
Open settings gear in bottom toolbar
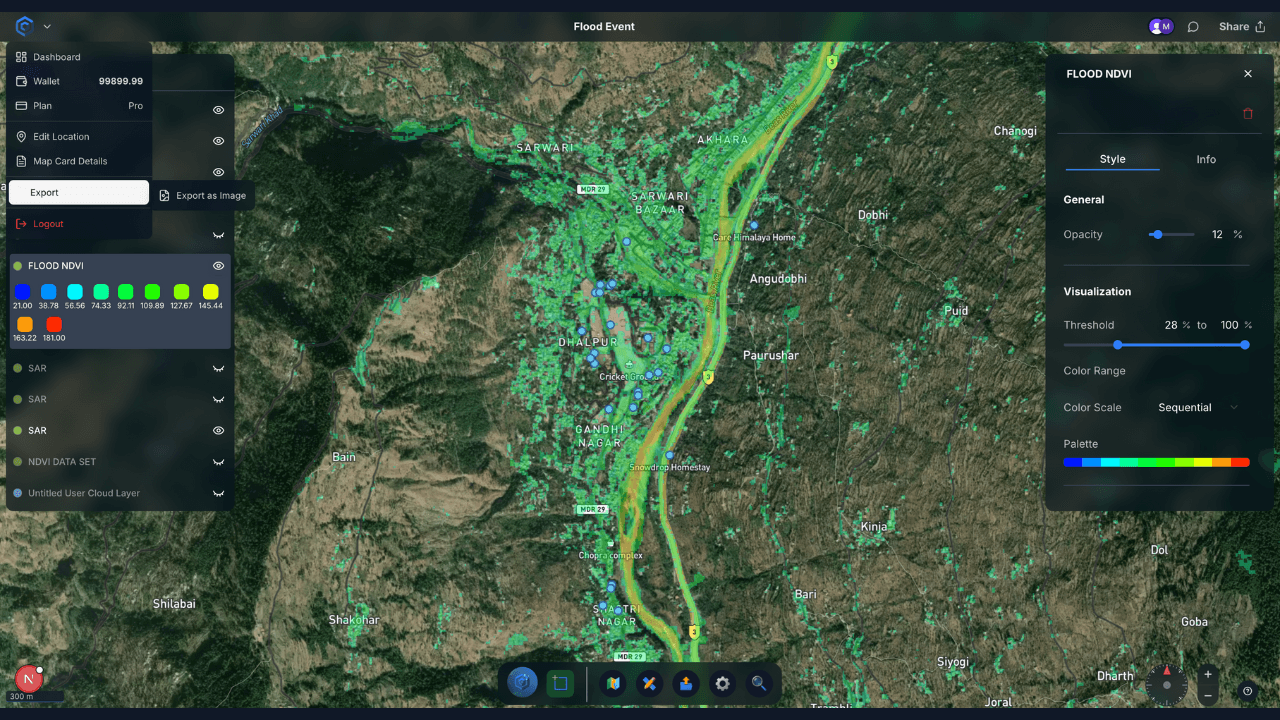722,684
